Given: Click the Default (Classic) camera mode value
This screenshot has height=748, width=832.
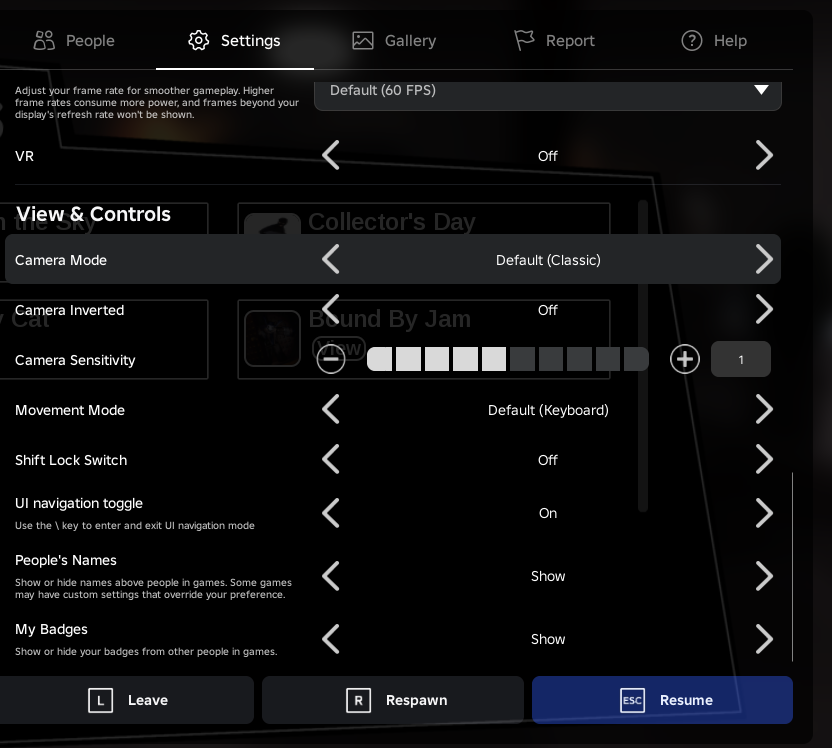Looking at the screenshot, I should [548, 260].
